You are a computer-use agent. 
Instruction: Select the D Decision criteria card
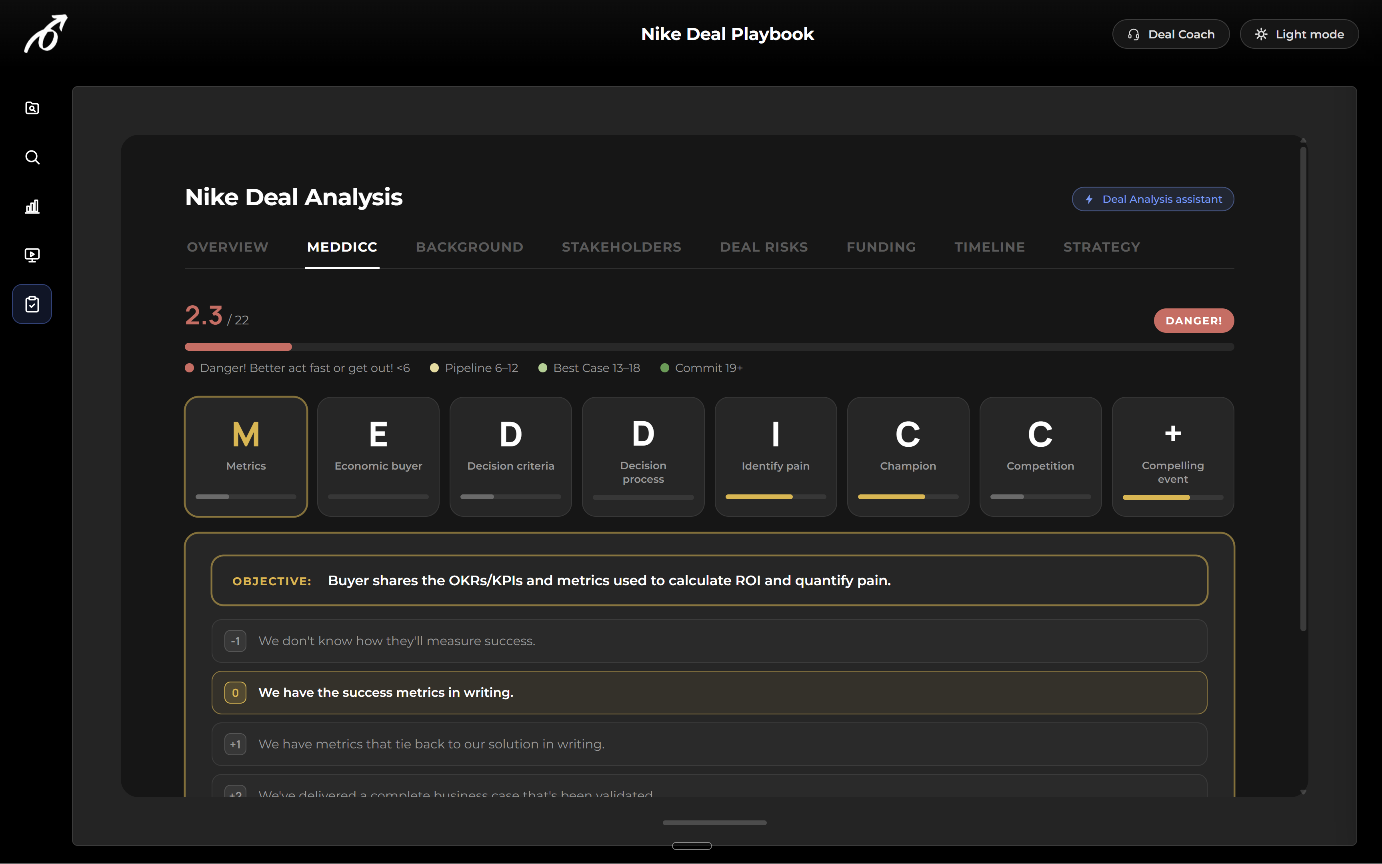511,457
